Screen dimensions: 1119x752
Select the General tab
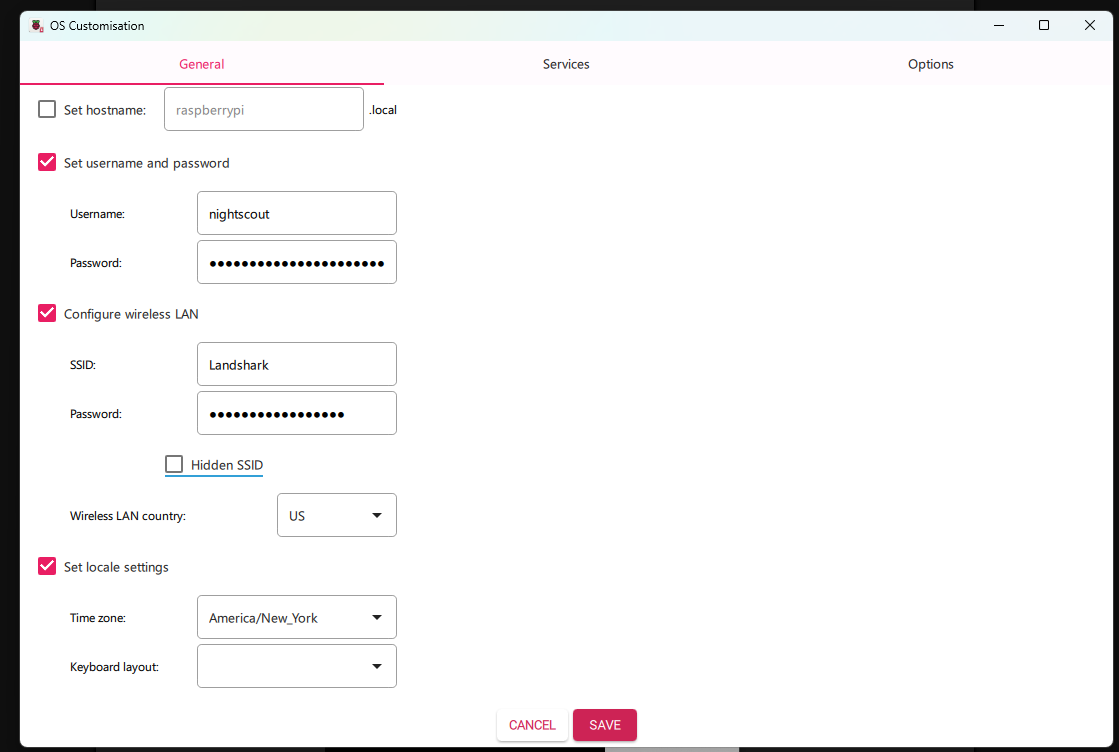point(201,64)
